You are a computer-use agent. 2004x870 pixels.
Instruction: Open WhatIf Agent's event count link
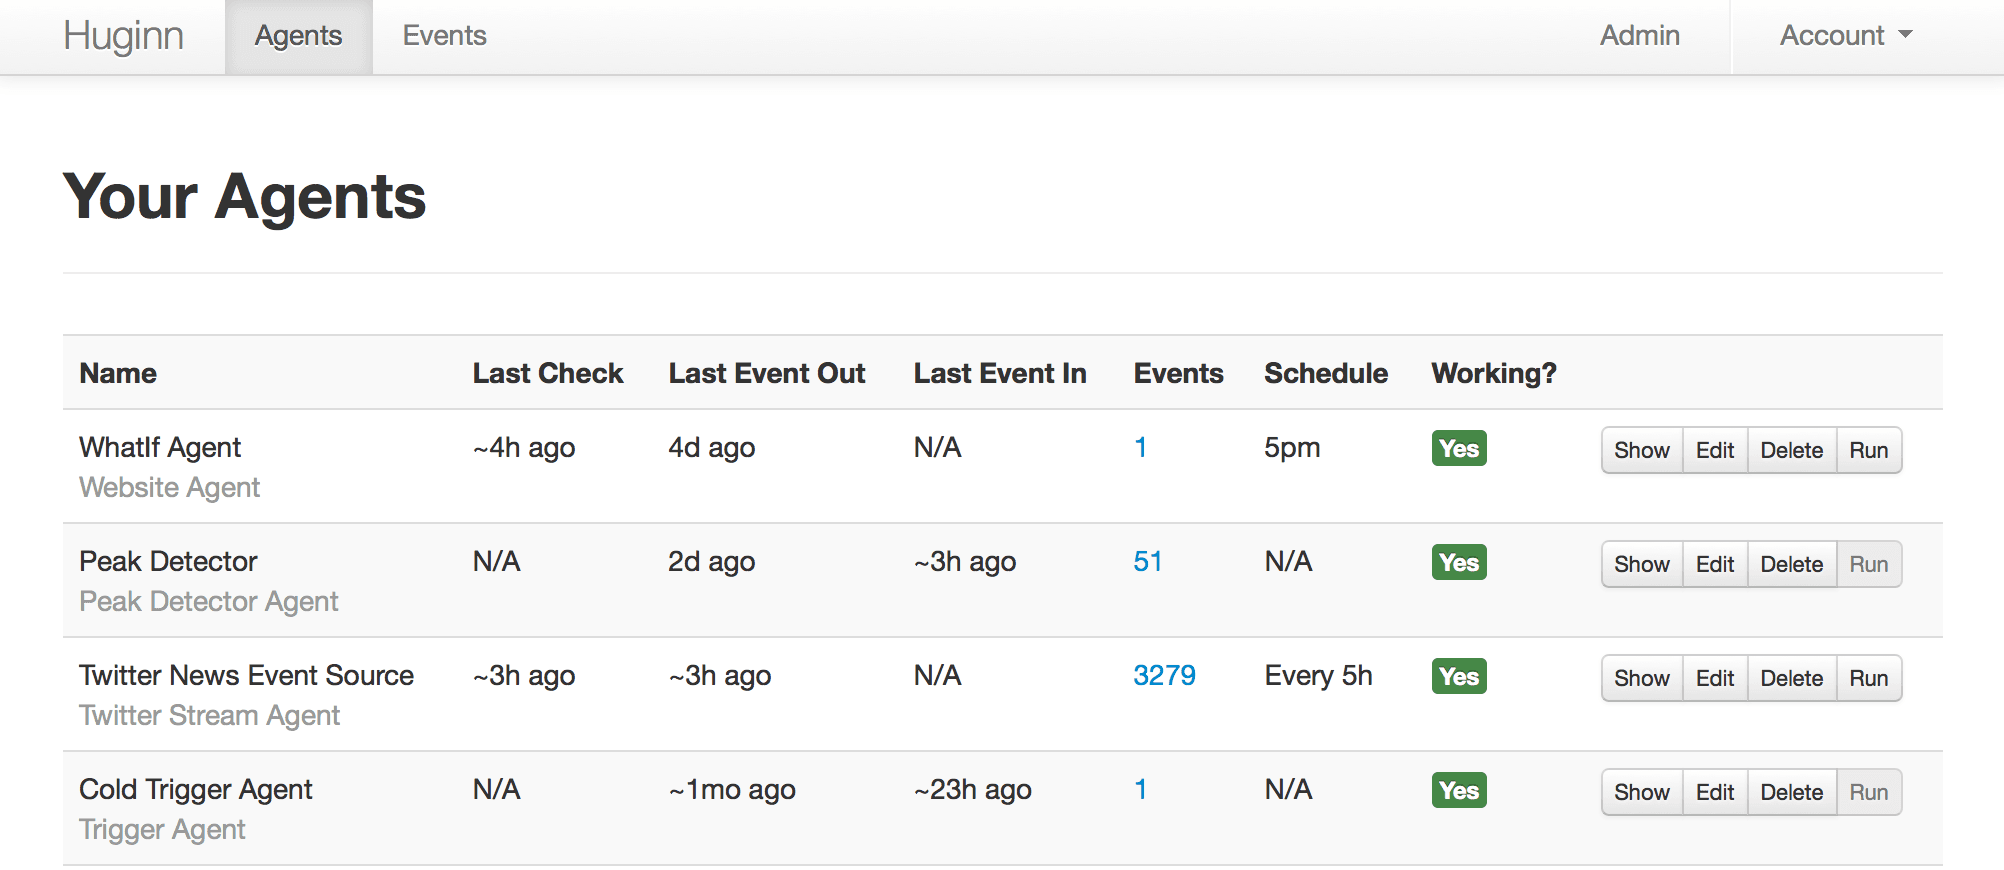(x=1140, y=447)
